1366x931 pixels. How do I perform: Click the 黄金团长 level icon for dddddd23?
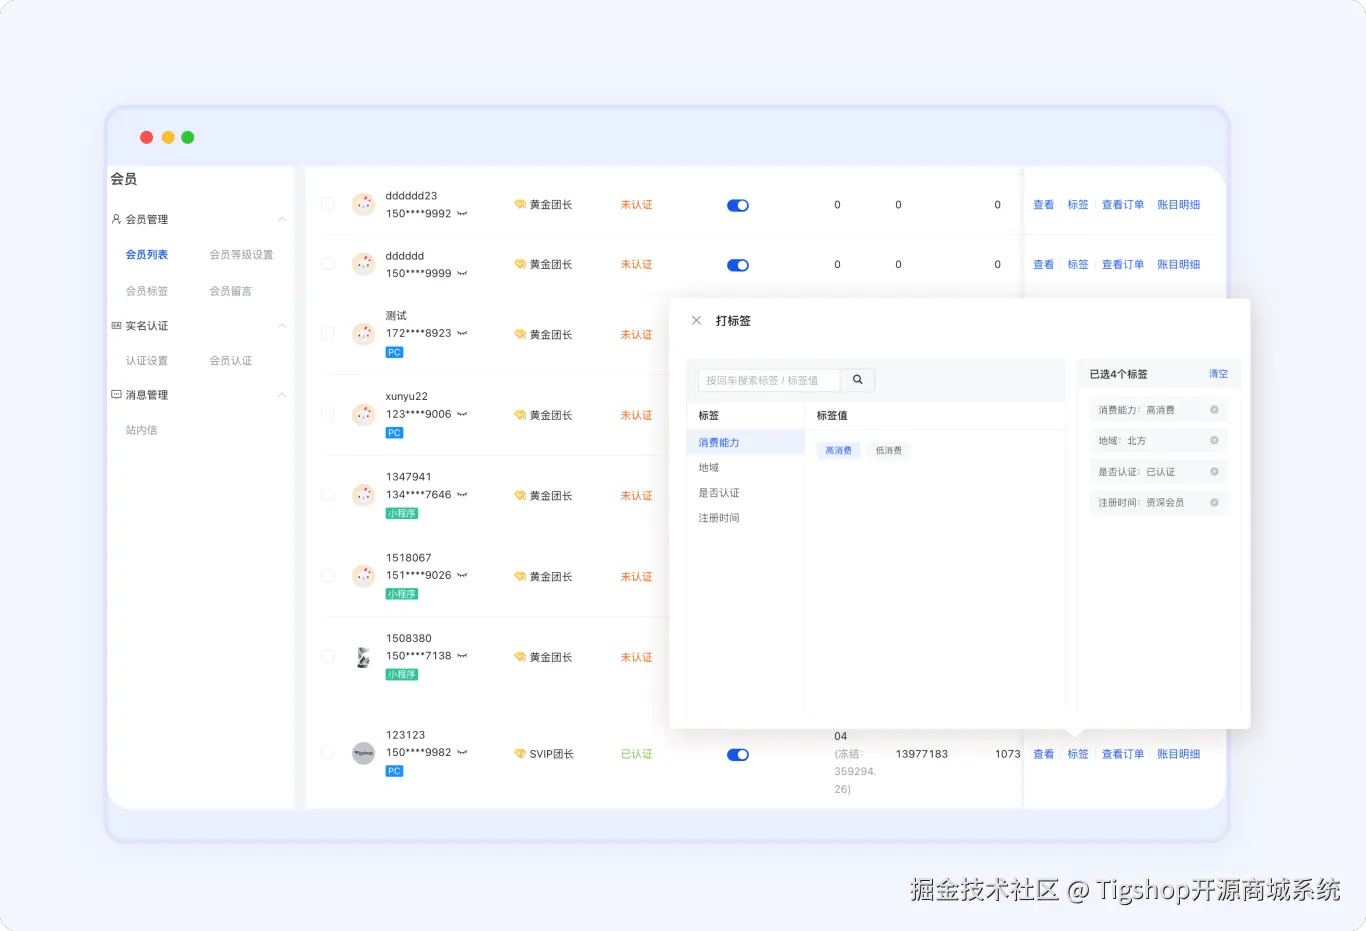520,204
